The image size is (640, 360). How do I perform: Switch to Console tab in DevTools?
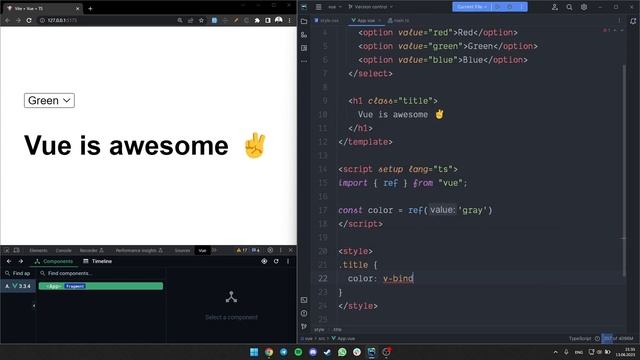[x=63, y=250]
